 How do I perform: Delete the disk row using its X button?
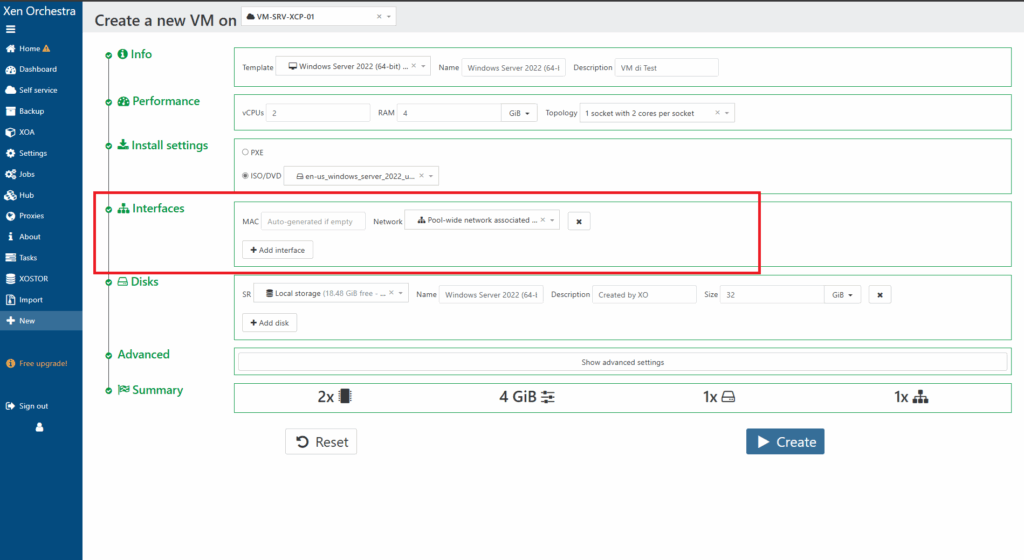(879, 295)
